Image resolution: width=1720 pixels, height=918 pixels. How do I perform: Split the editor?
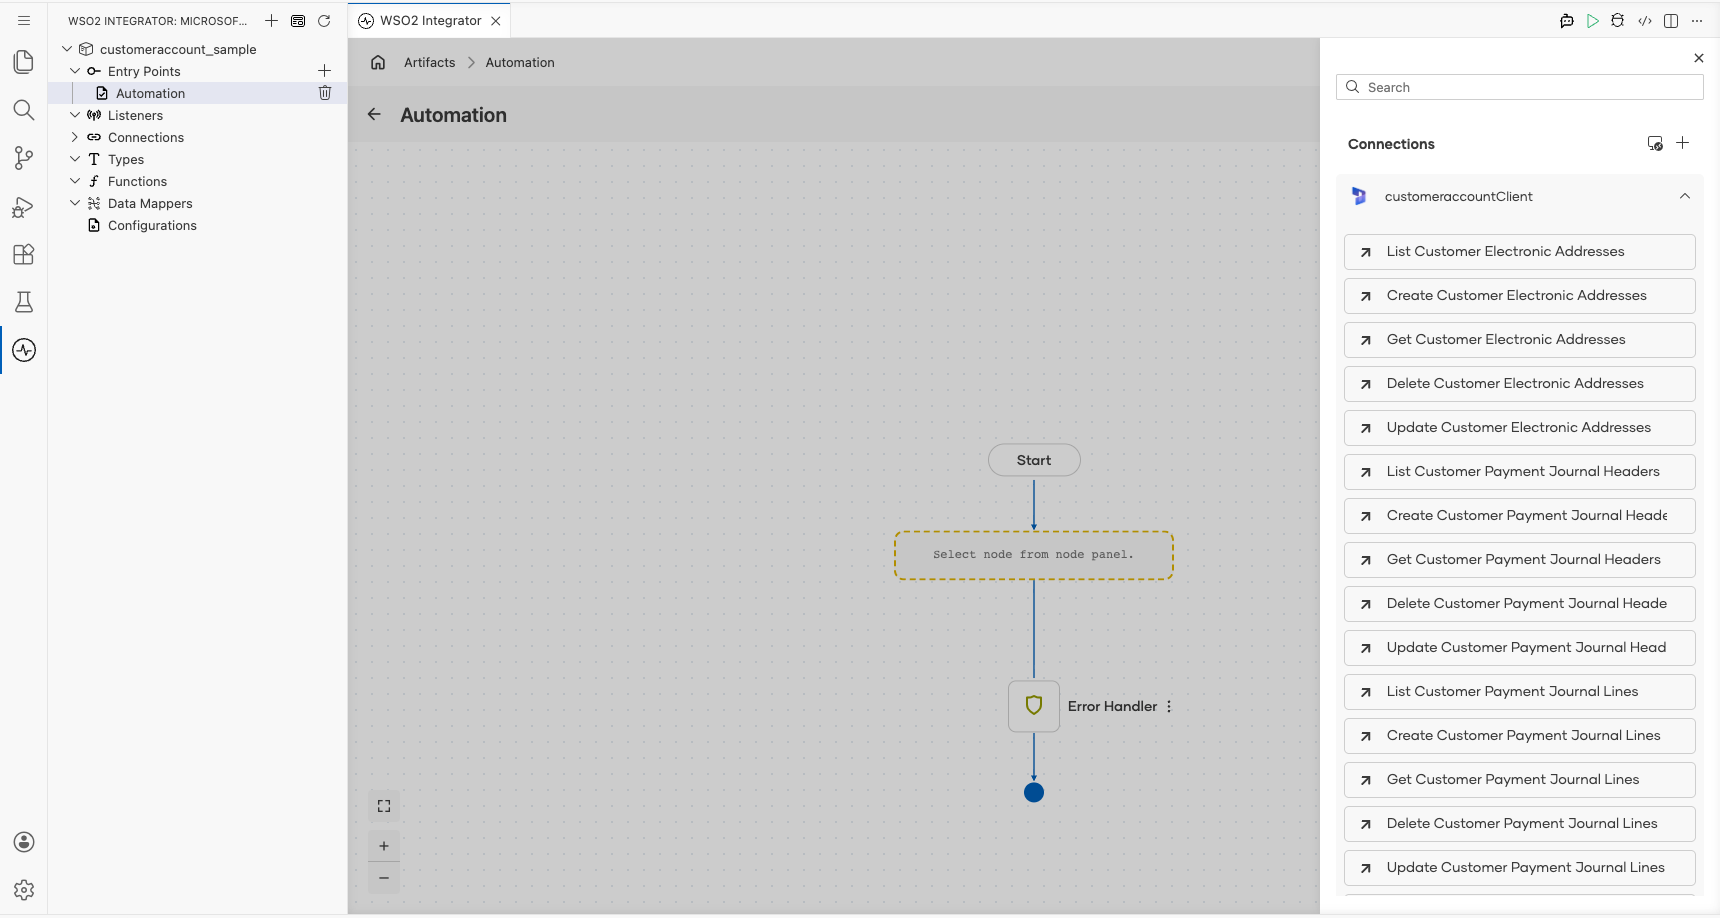click(1671, 21)
